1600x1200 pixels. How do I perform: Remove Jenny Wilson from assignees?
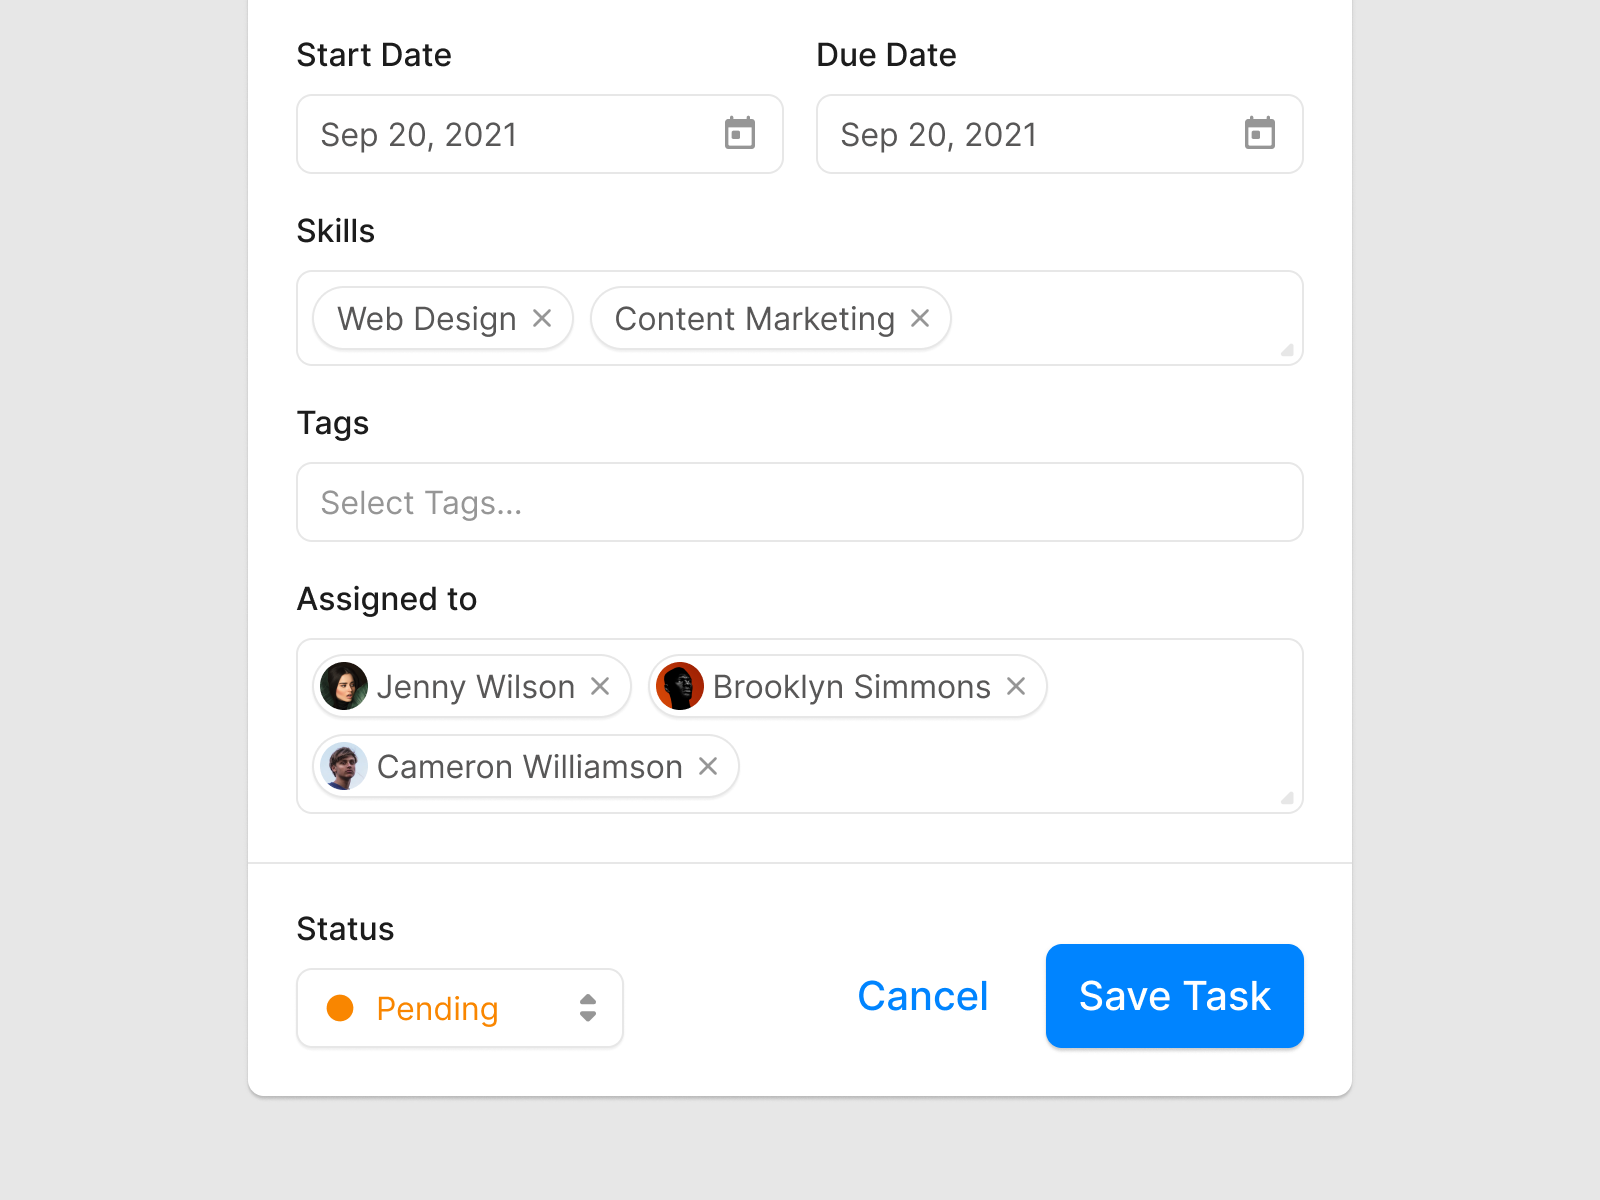tap(600, 686)
